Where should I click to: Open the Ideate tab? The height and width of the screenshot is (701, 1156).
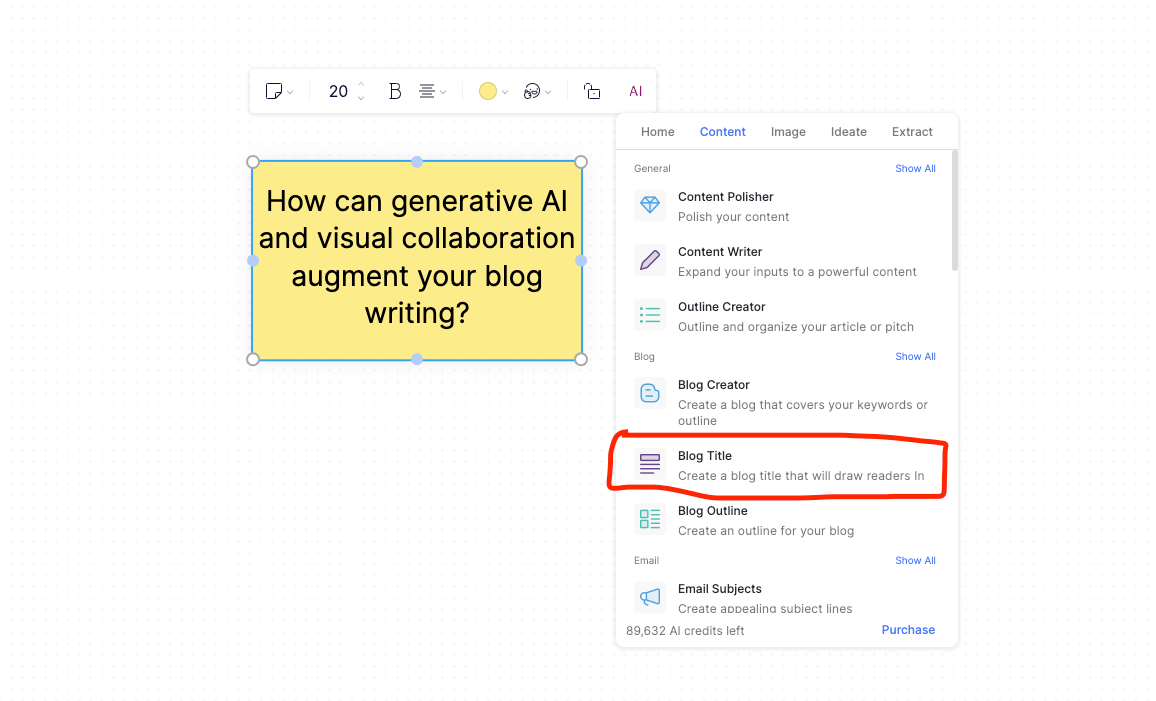click(x=849, y=132)
